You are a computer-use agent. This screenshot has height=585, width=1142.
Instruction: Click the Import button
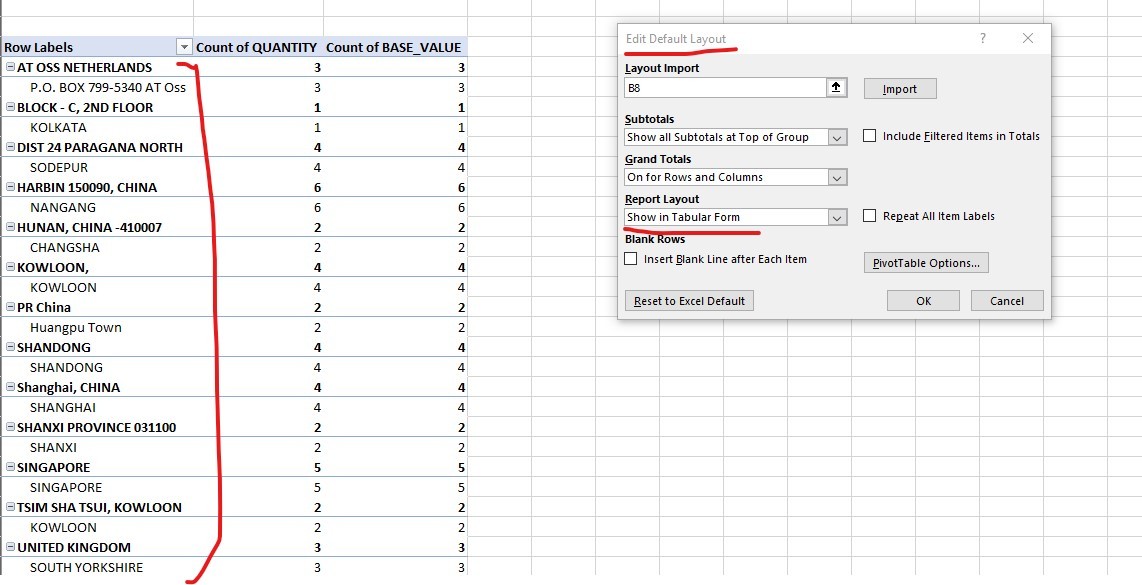899,89
